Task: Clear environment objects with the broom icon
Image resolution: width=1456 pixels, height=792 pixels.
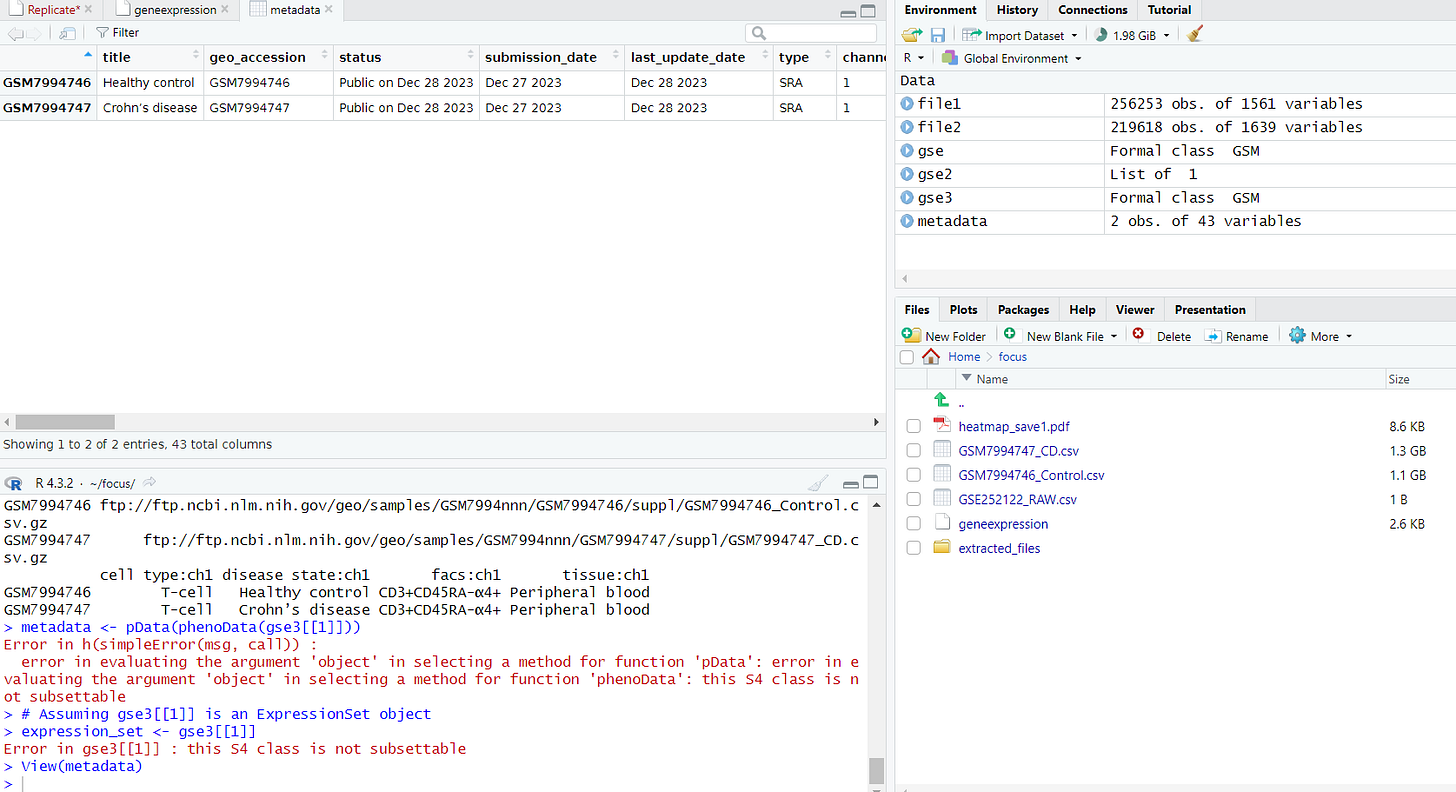Action: pyautogui.click(x=1194, y=35)
